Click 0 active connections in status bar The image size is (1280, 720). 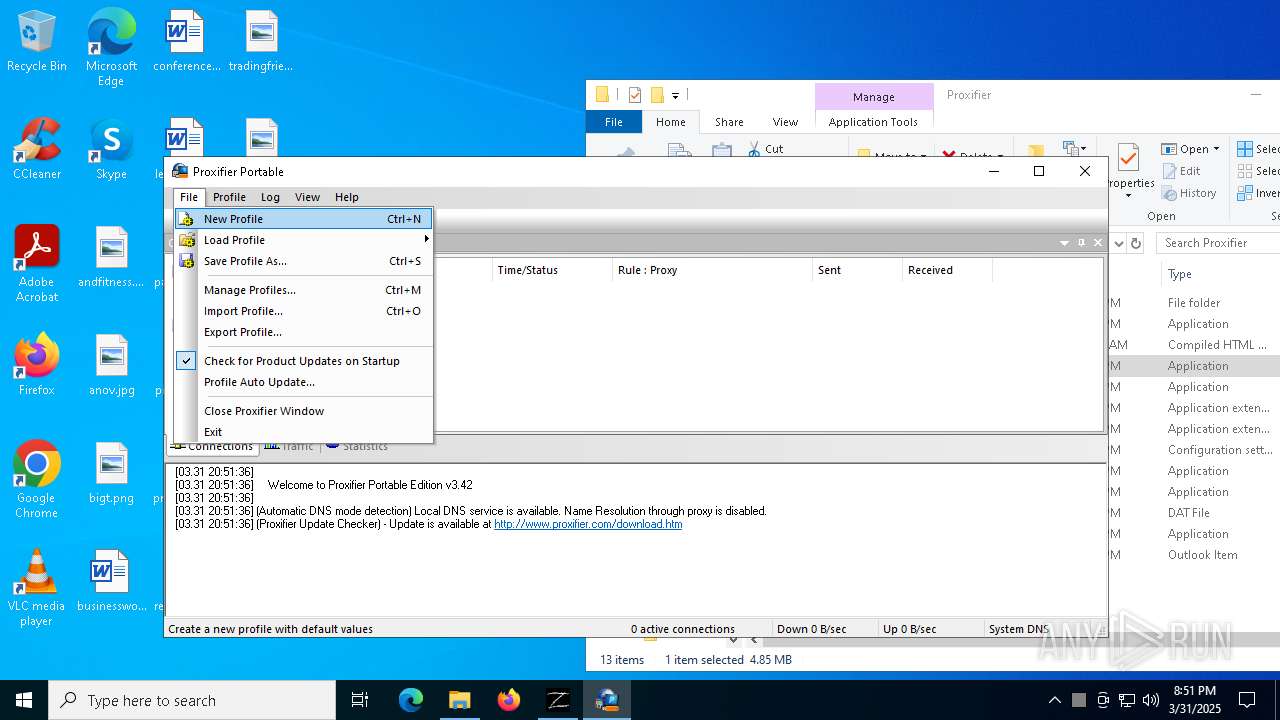[x=683, y=629]
